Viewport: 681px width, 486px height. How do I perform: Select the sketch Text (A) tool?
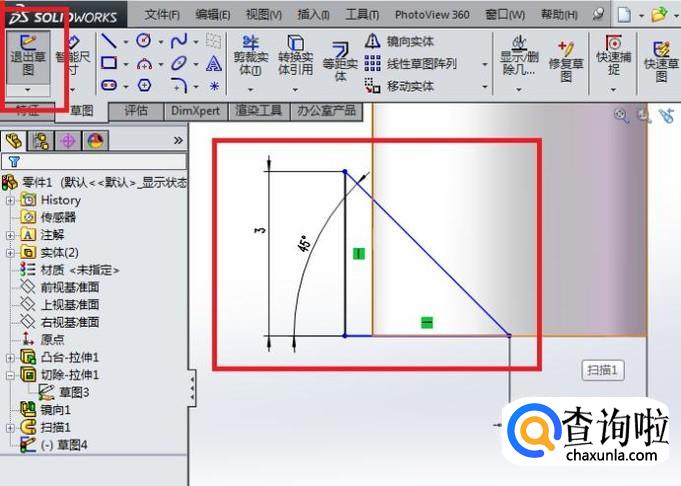214,63
